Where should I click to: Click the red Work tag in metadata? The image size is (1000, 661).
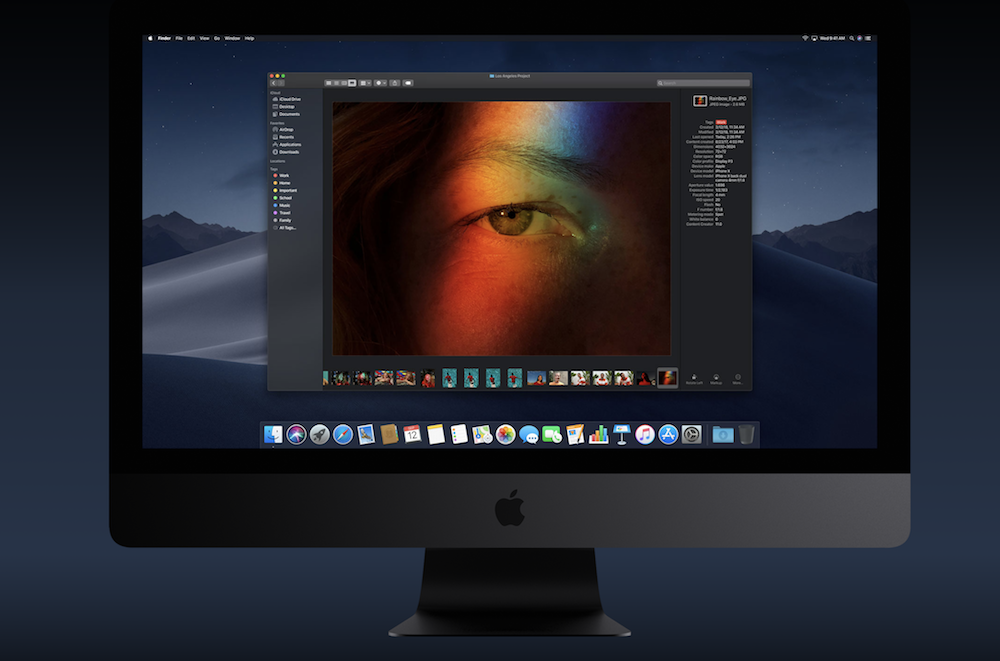coord(721,122)
